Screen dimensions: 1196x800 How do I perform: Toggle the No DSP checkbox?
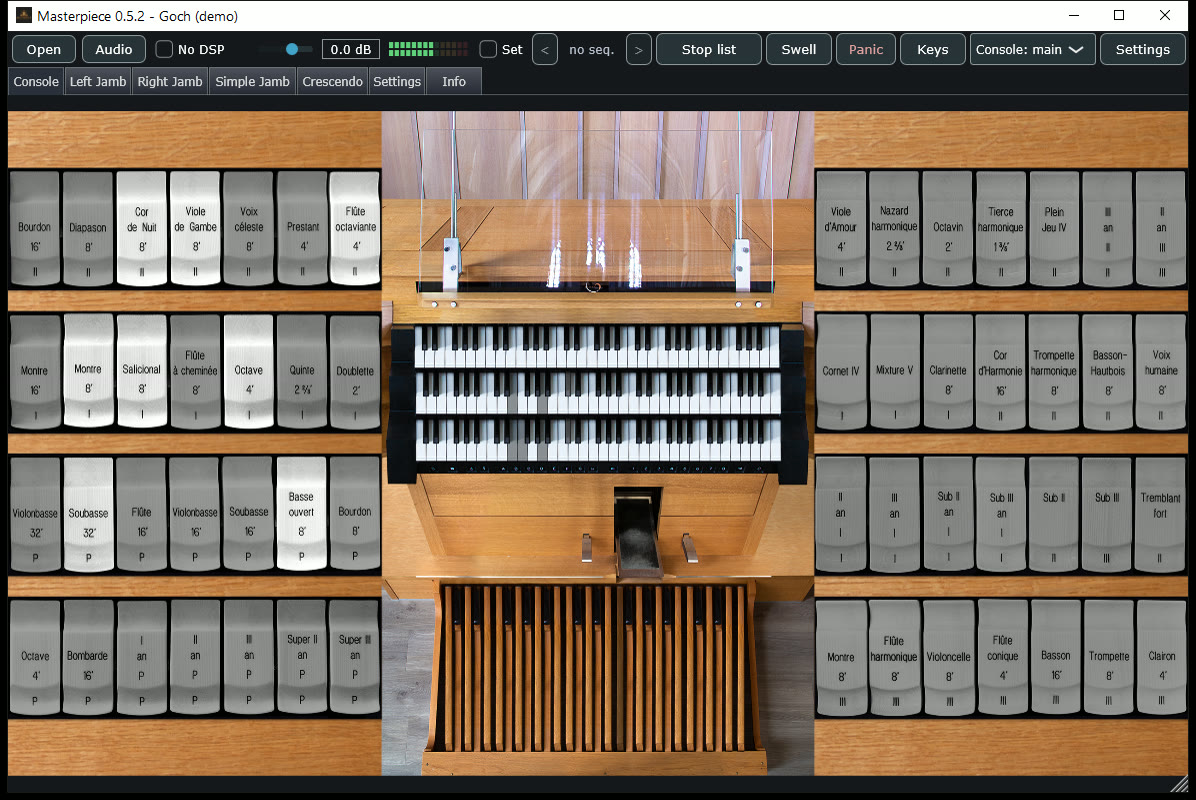tap(164, 50)
